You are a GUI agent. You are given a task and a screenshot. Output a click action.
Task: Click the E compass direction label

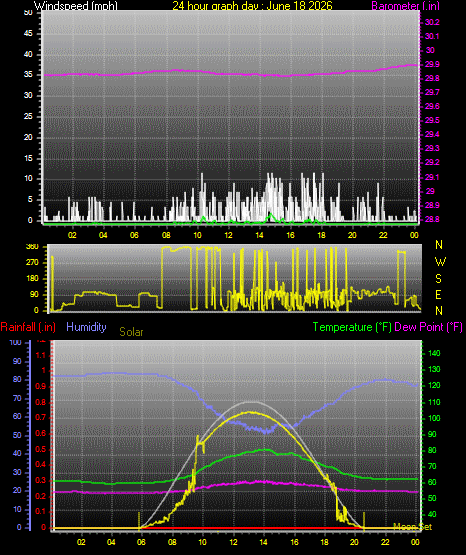click(438, 294)
